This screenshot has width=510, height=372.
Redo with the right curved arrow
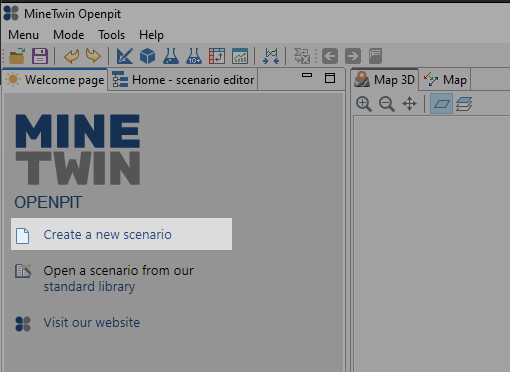click(93, 56)
